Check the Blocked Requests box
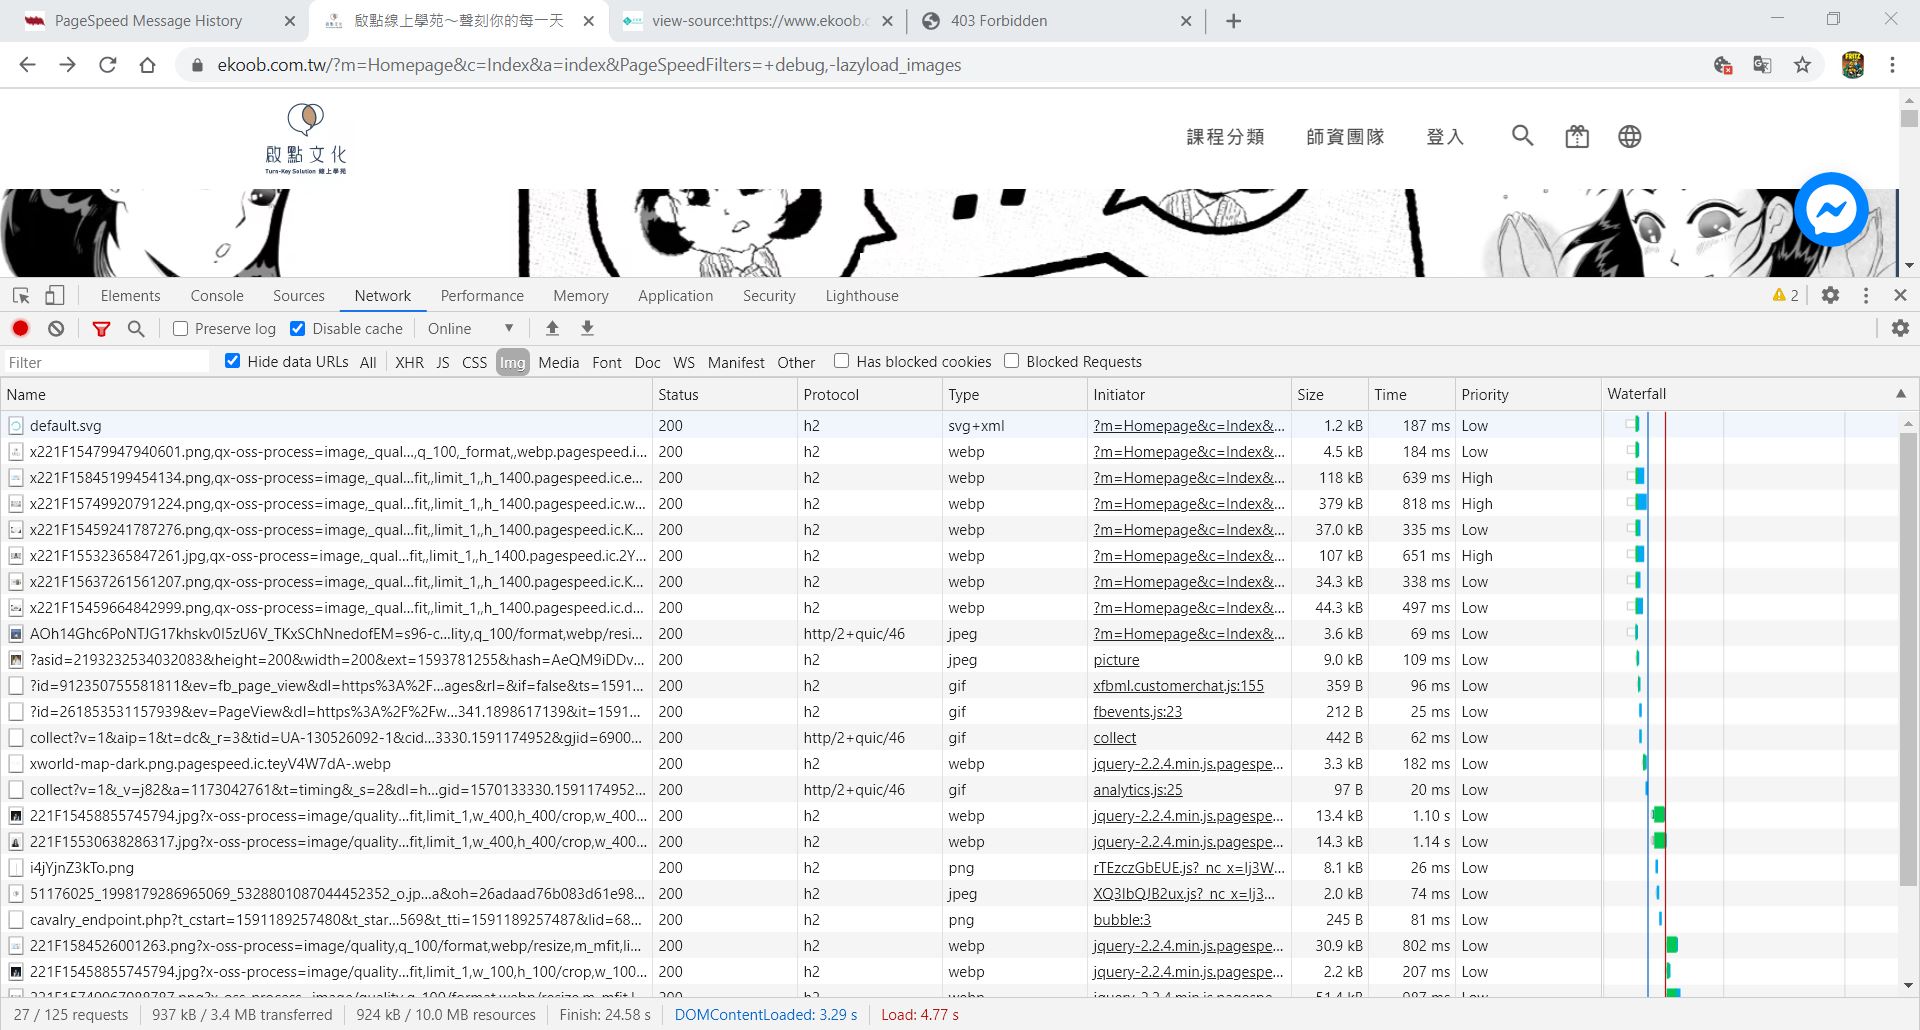Image resolution: width=1920 pixels, height=1030 pixels. (1011, 361)
